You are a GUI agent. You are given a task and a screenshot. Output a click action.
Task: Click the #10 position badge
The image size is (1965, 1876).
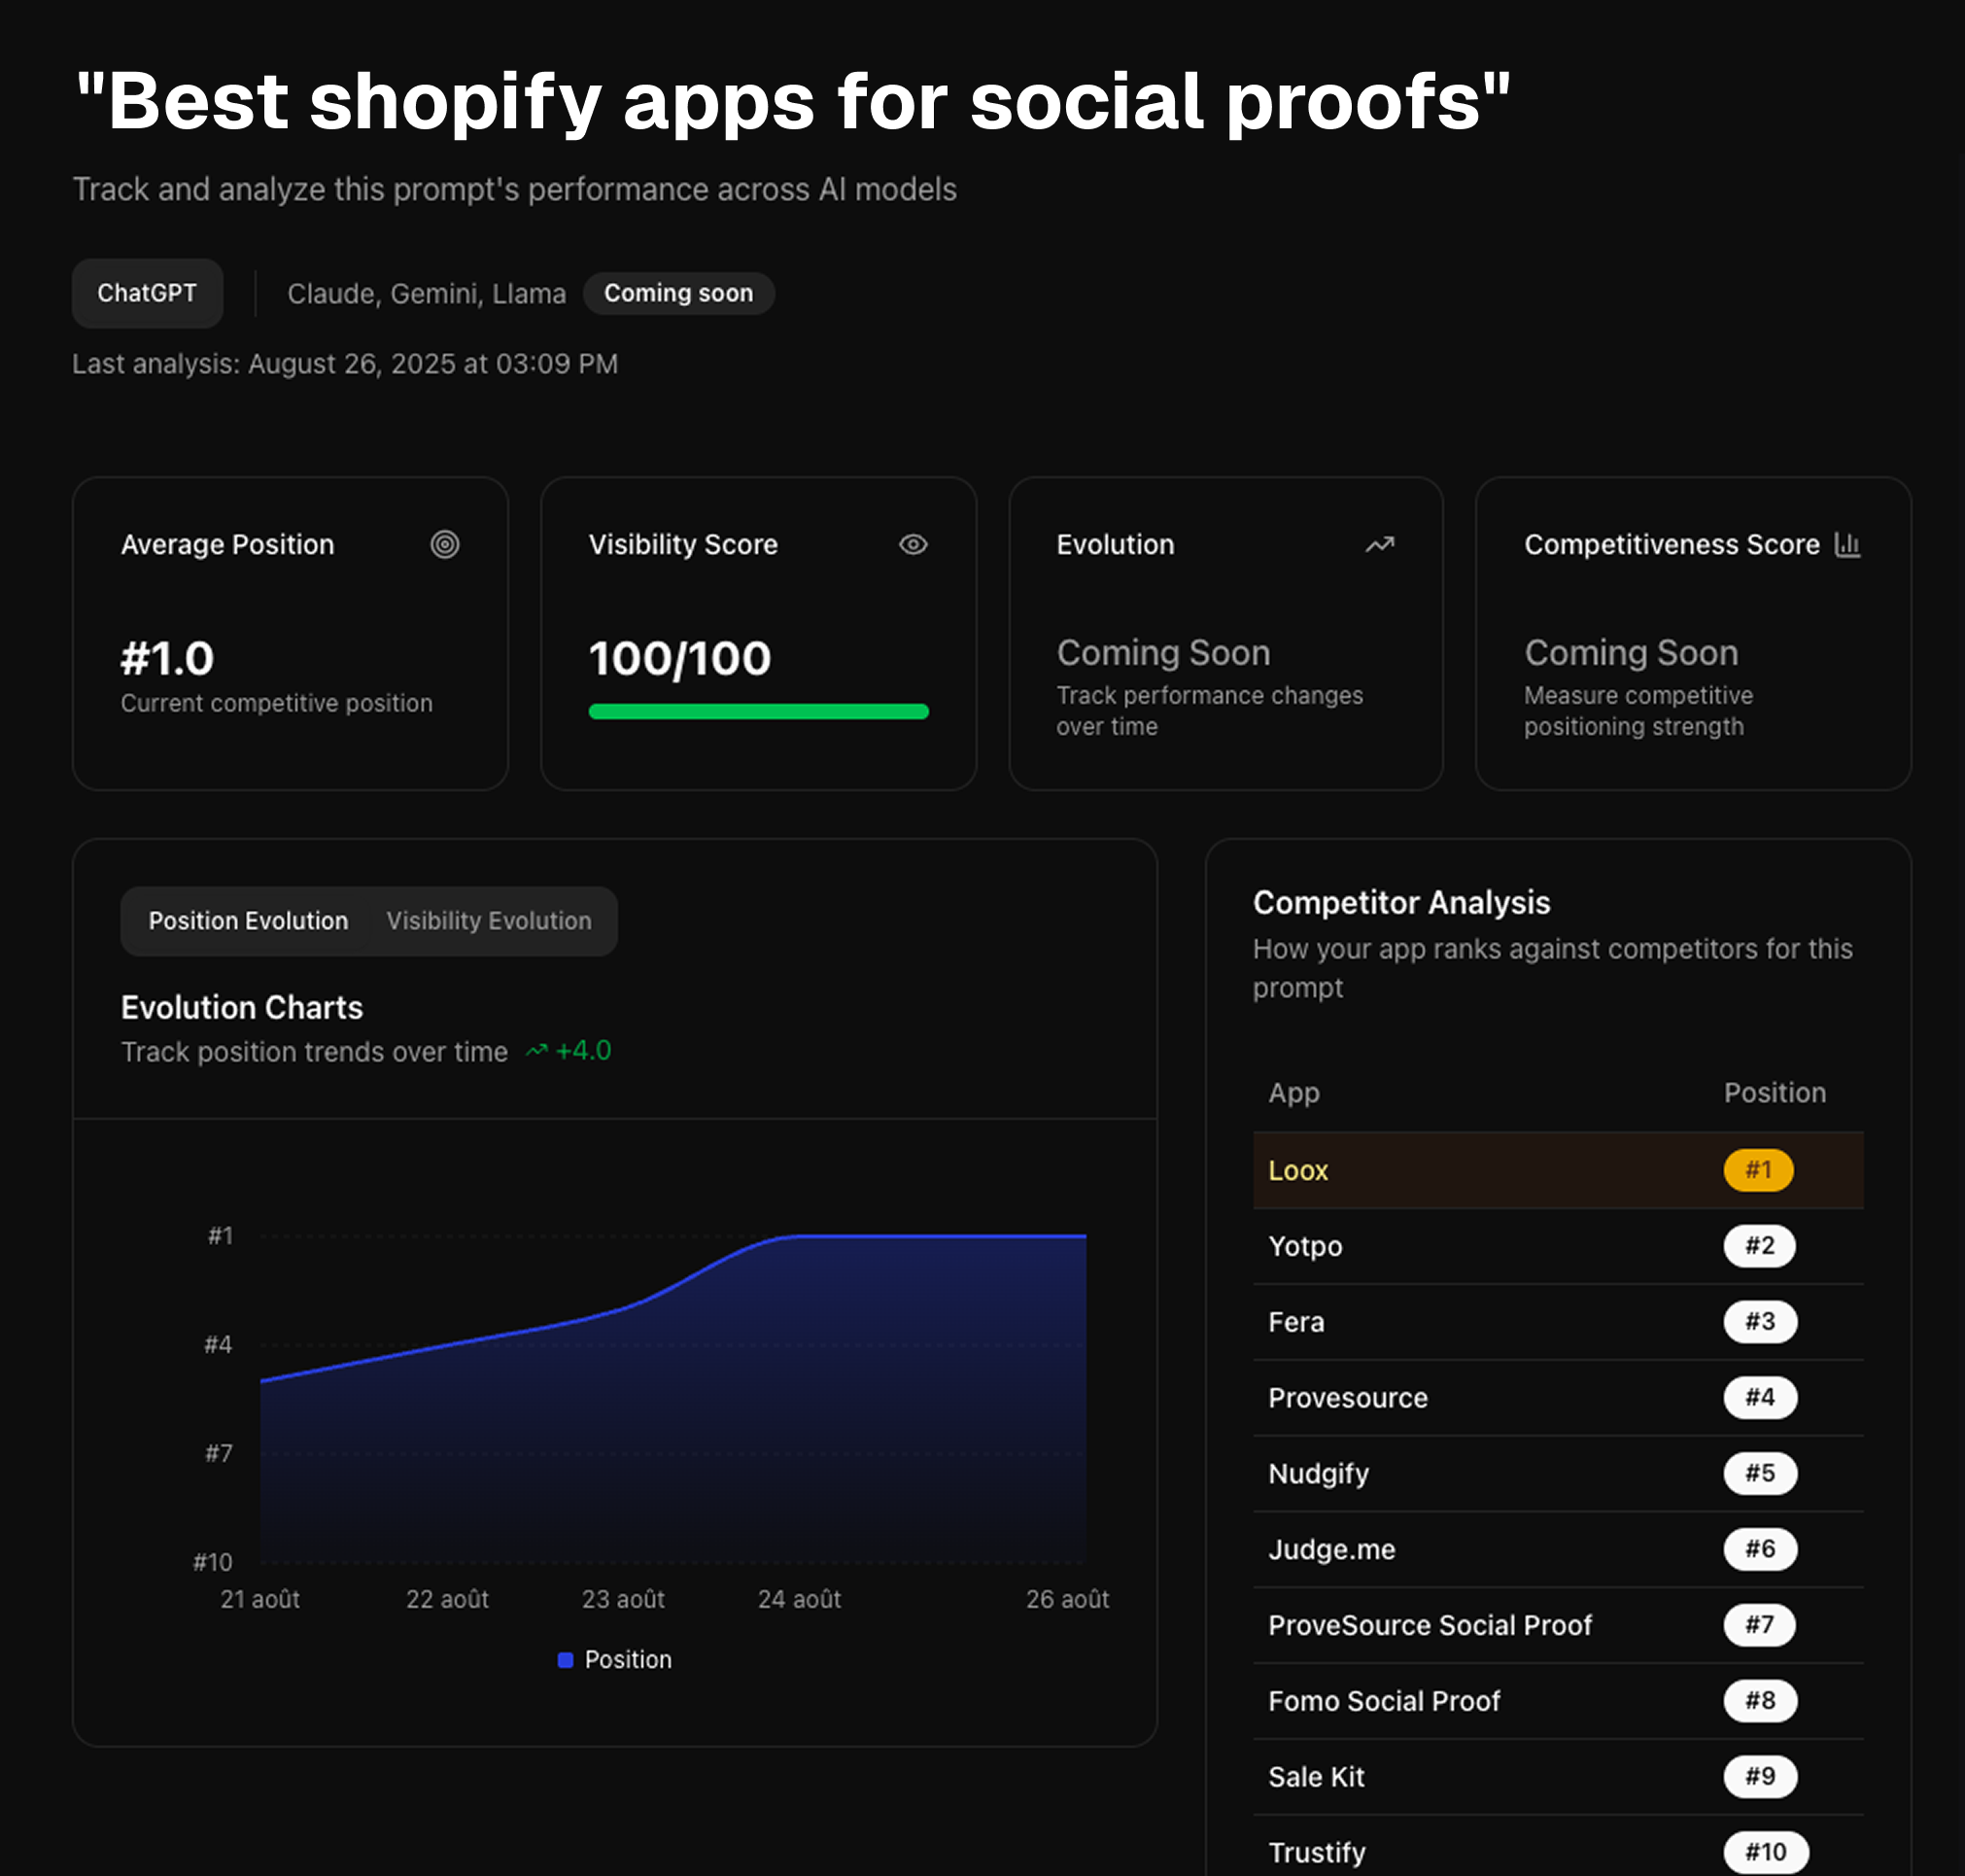pyautogui.click(x=1766, y=1853)
